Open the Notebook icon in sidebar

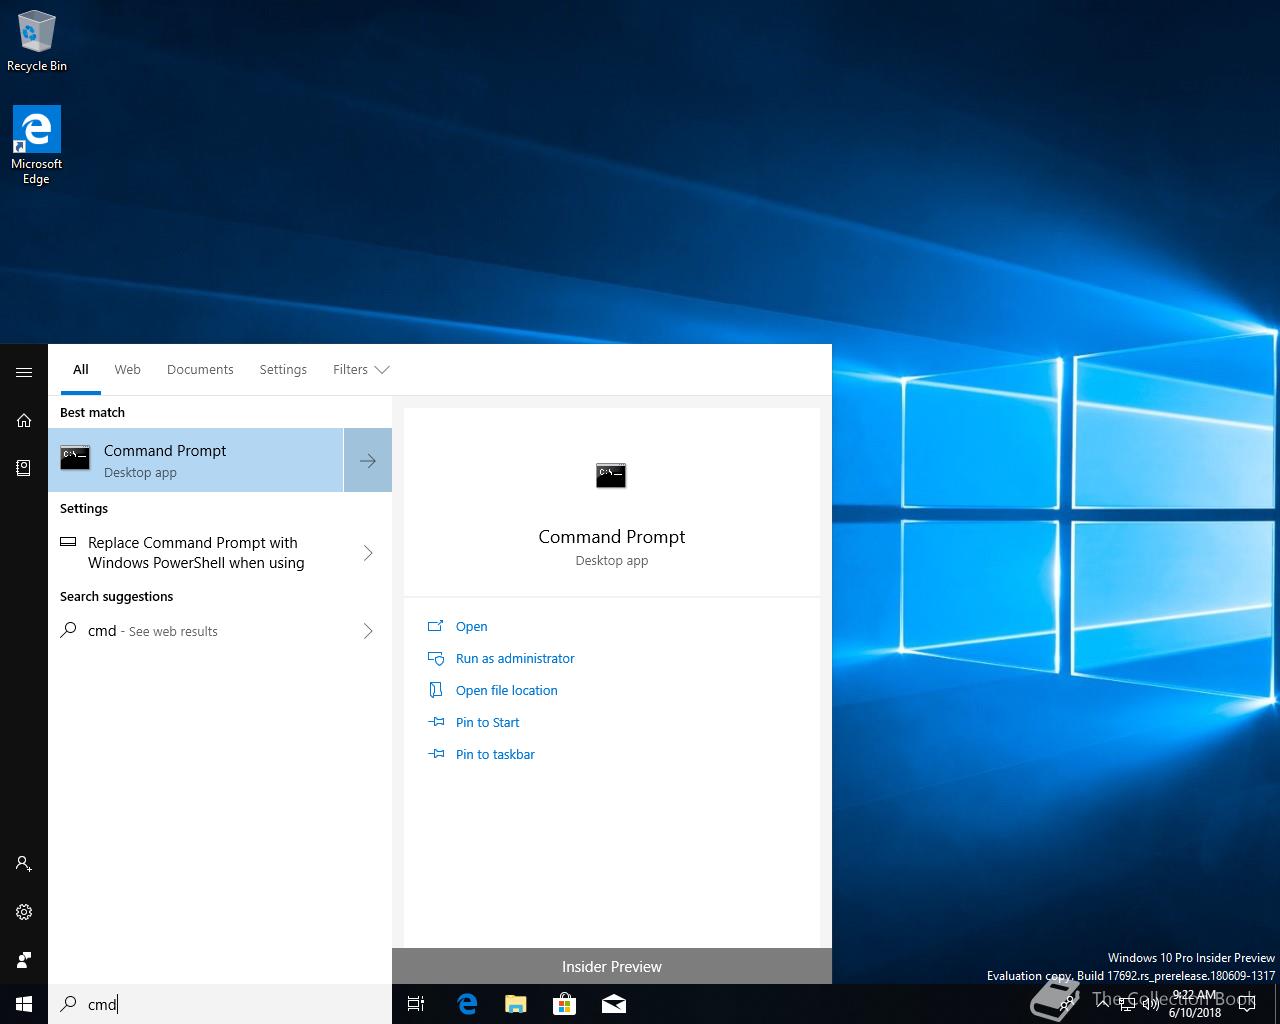click(24, 467)
